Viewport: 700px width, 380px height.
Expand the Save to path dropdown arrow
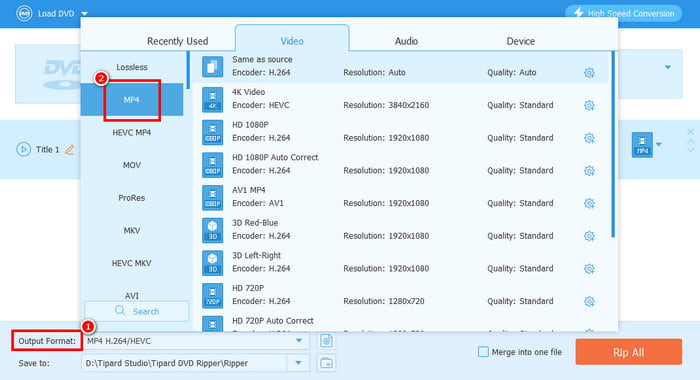298,363
